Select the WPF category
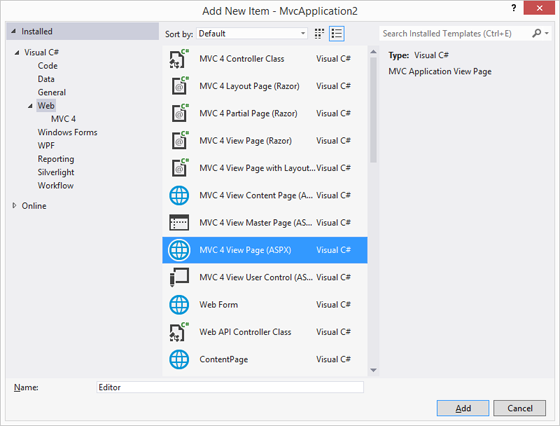 pyautogui.click(x=46, y=146)
